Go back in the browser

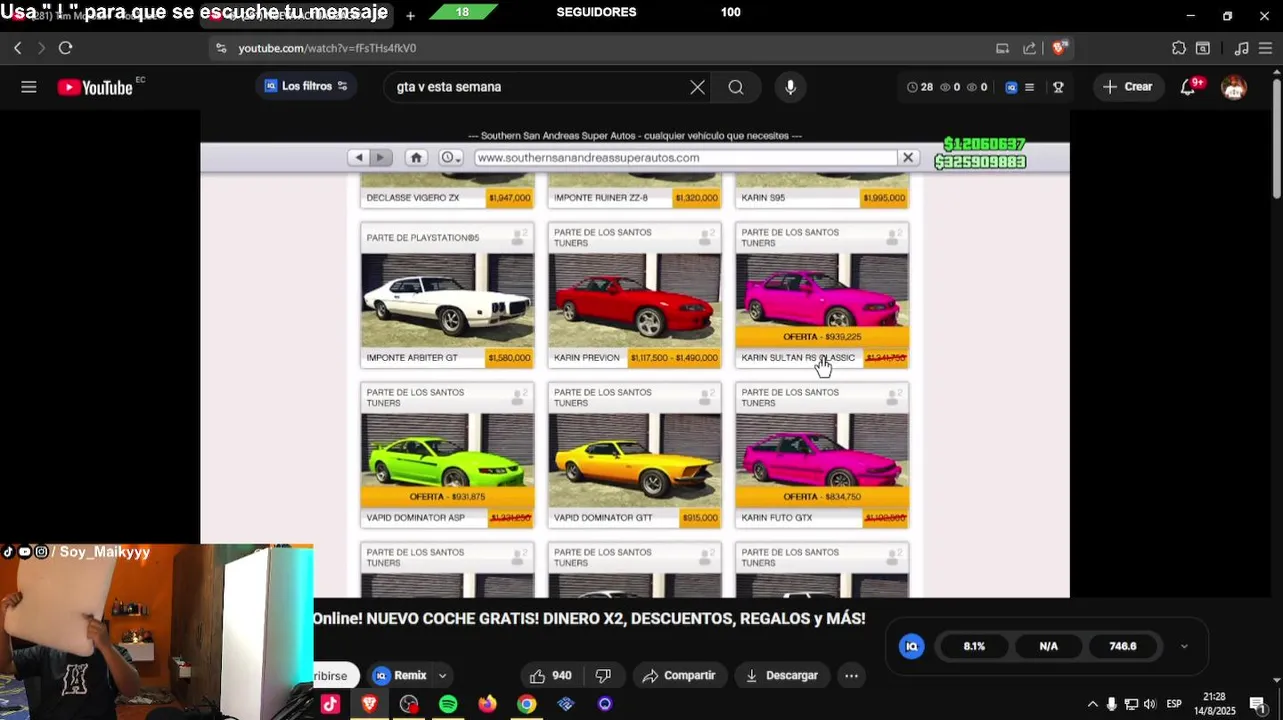pos(17,48)
